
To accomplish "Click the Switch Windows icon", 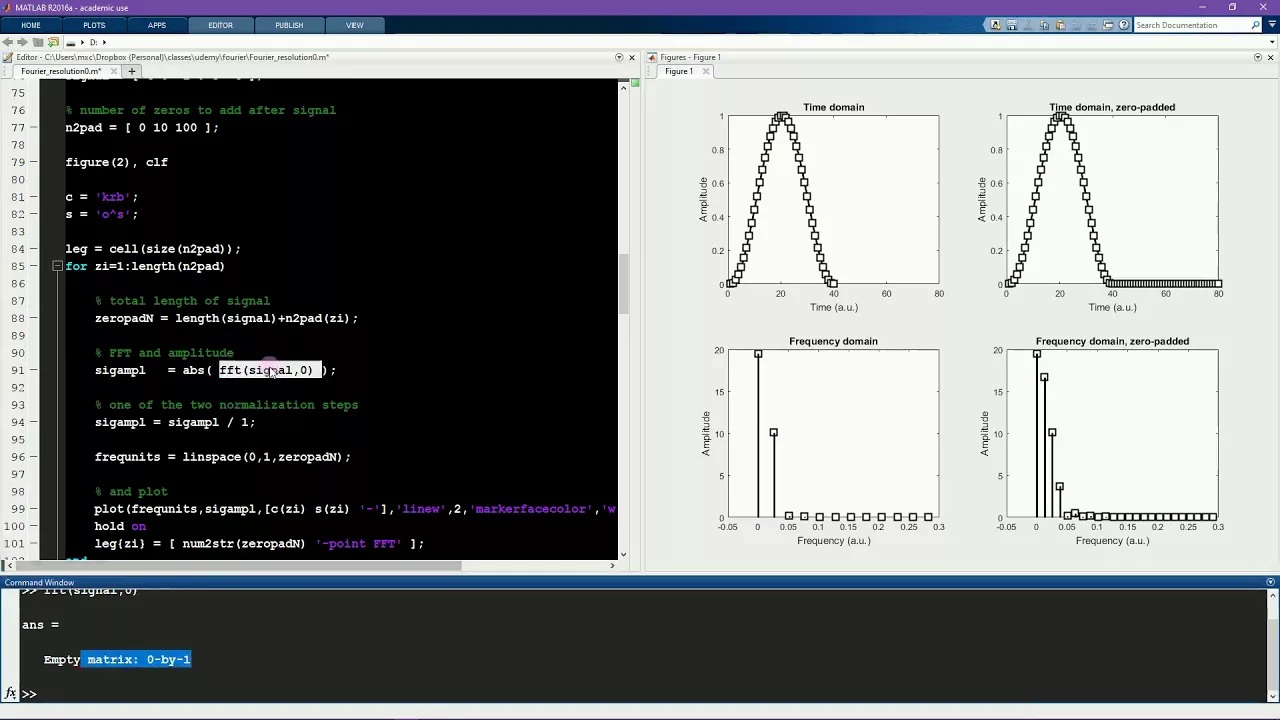I will click(x=1108, y=25).
